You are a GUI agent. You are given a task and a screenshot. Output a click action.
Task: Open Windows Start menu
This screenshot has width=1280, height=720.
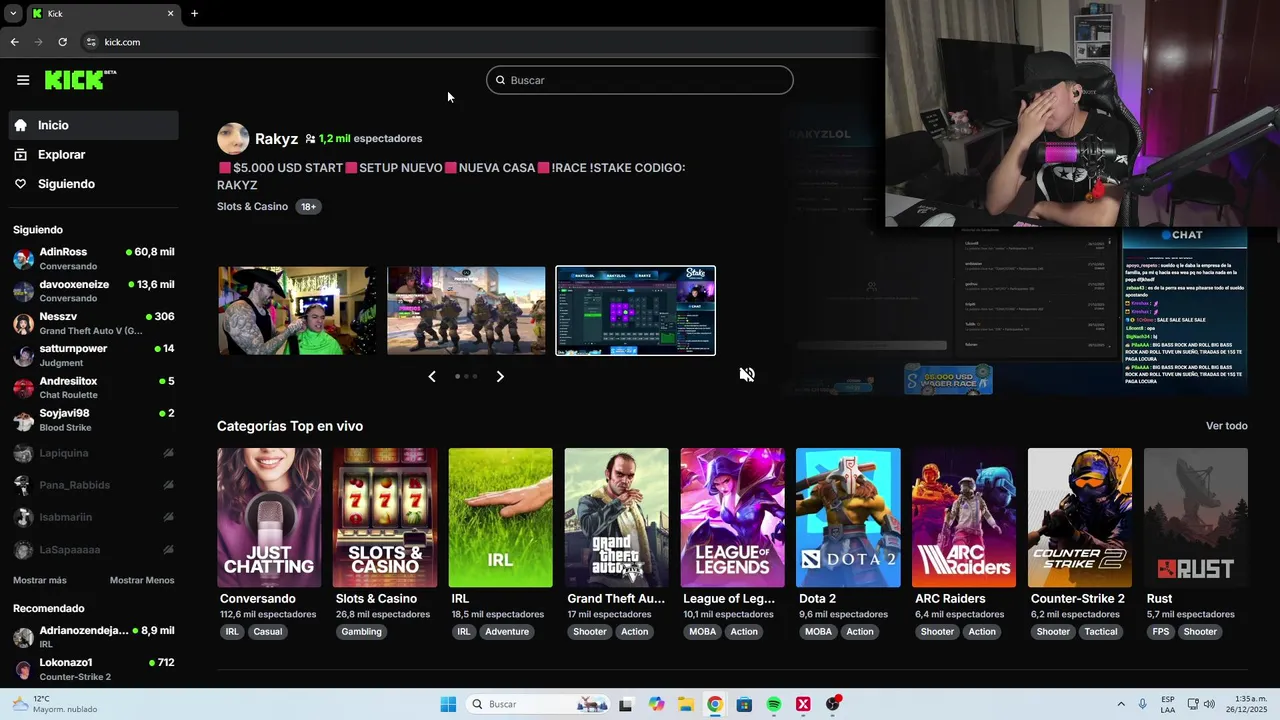coord(448,704)
